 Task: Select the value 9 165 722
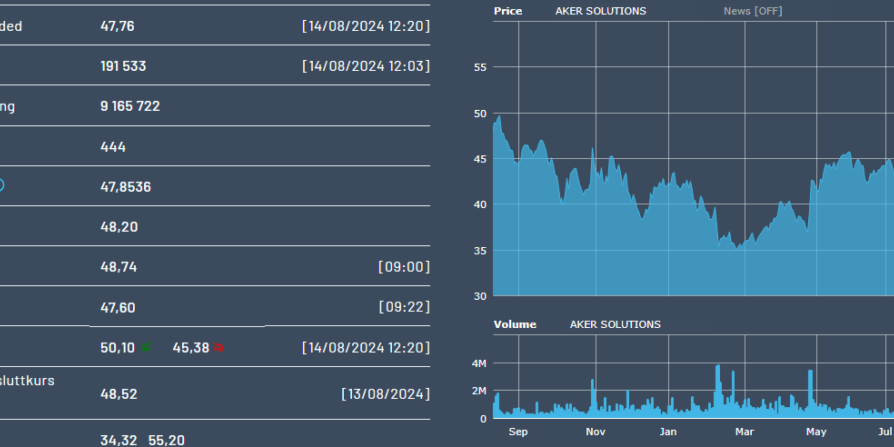click(x=130, y=106)
